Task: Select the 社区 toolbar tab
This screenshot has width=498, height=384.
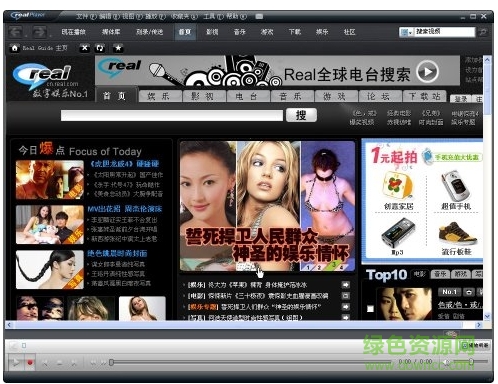Action: click(349, 32)
